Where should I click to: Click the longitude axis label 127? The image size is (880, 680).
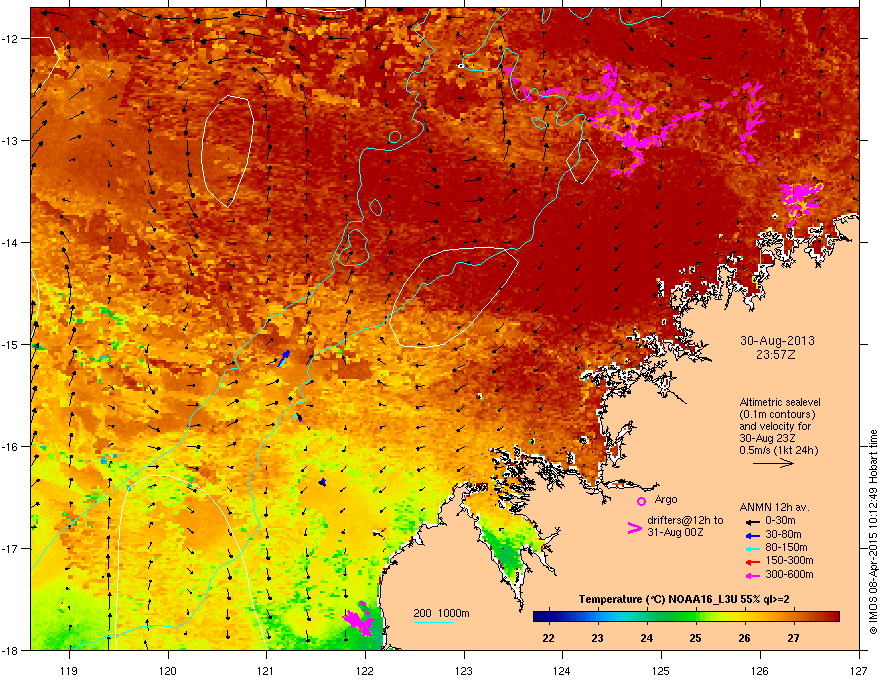(x=859, y=670)
